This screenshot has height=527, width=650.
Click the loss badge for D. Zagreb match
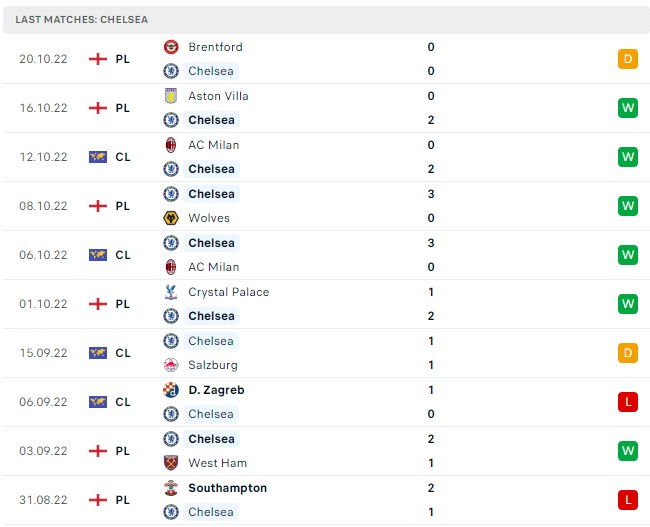pos(628,402)
